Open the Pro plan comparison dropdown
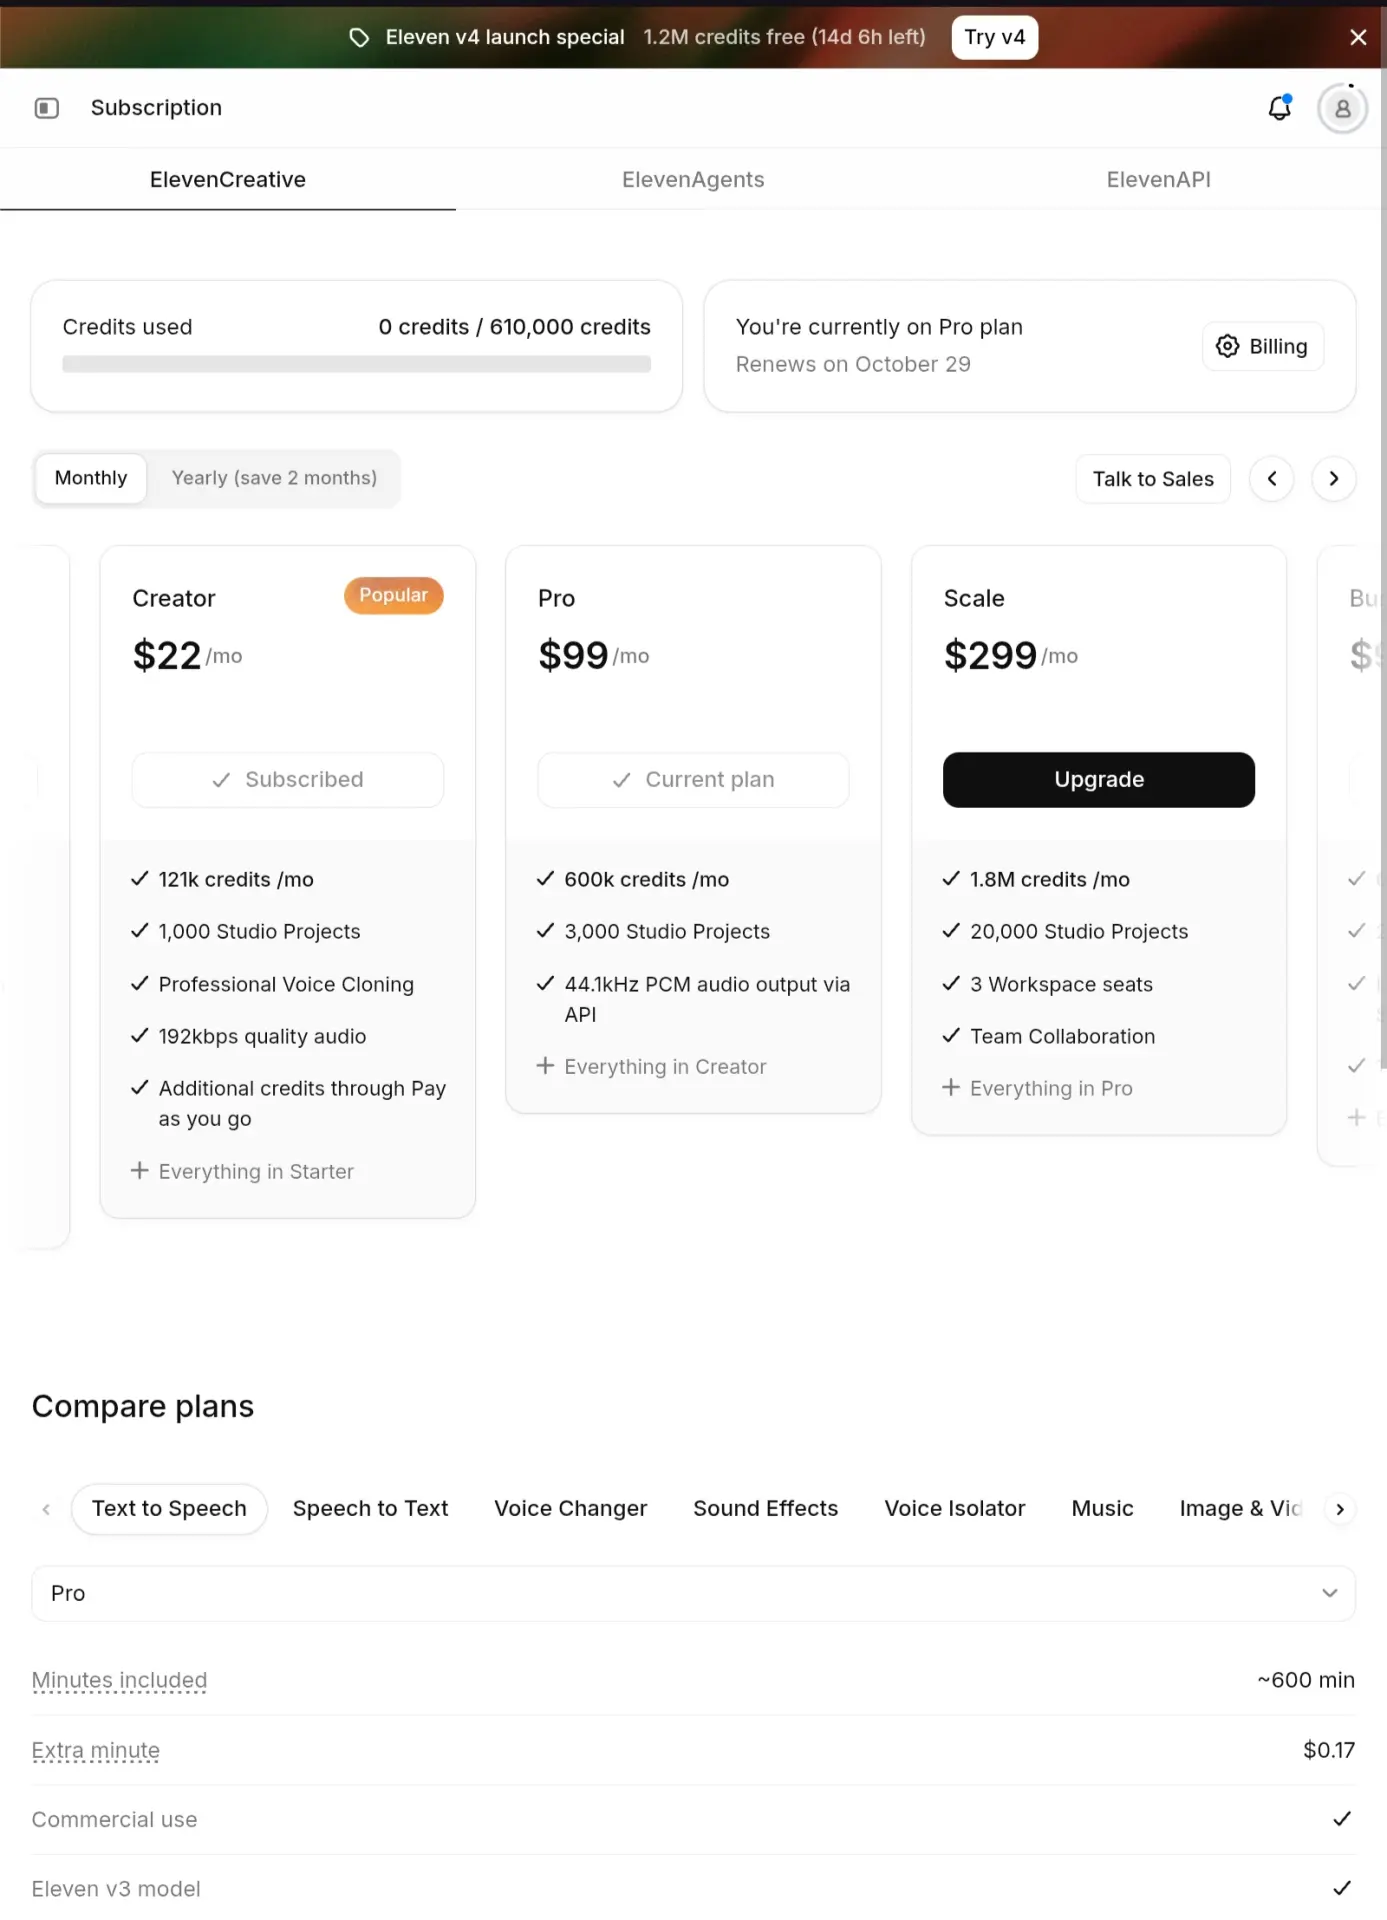 [x=693, y=1593]
